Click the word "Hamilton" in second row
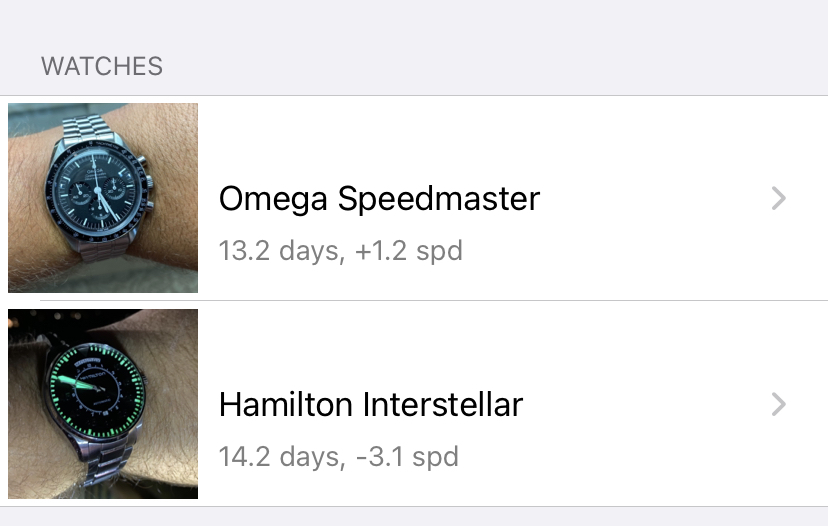Viewport: 828px width, 526px height. pos(286,405)
